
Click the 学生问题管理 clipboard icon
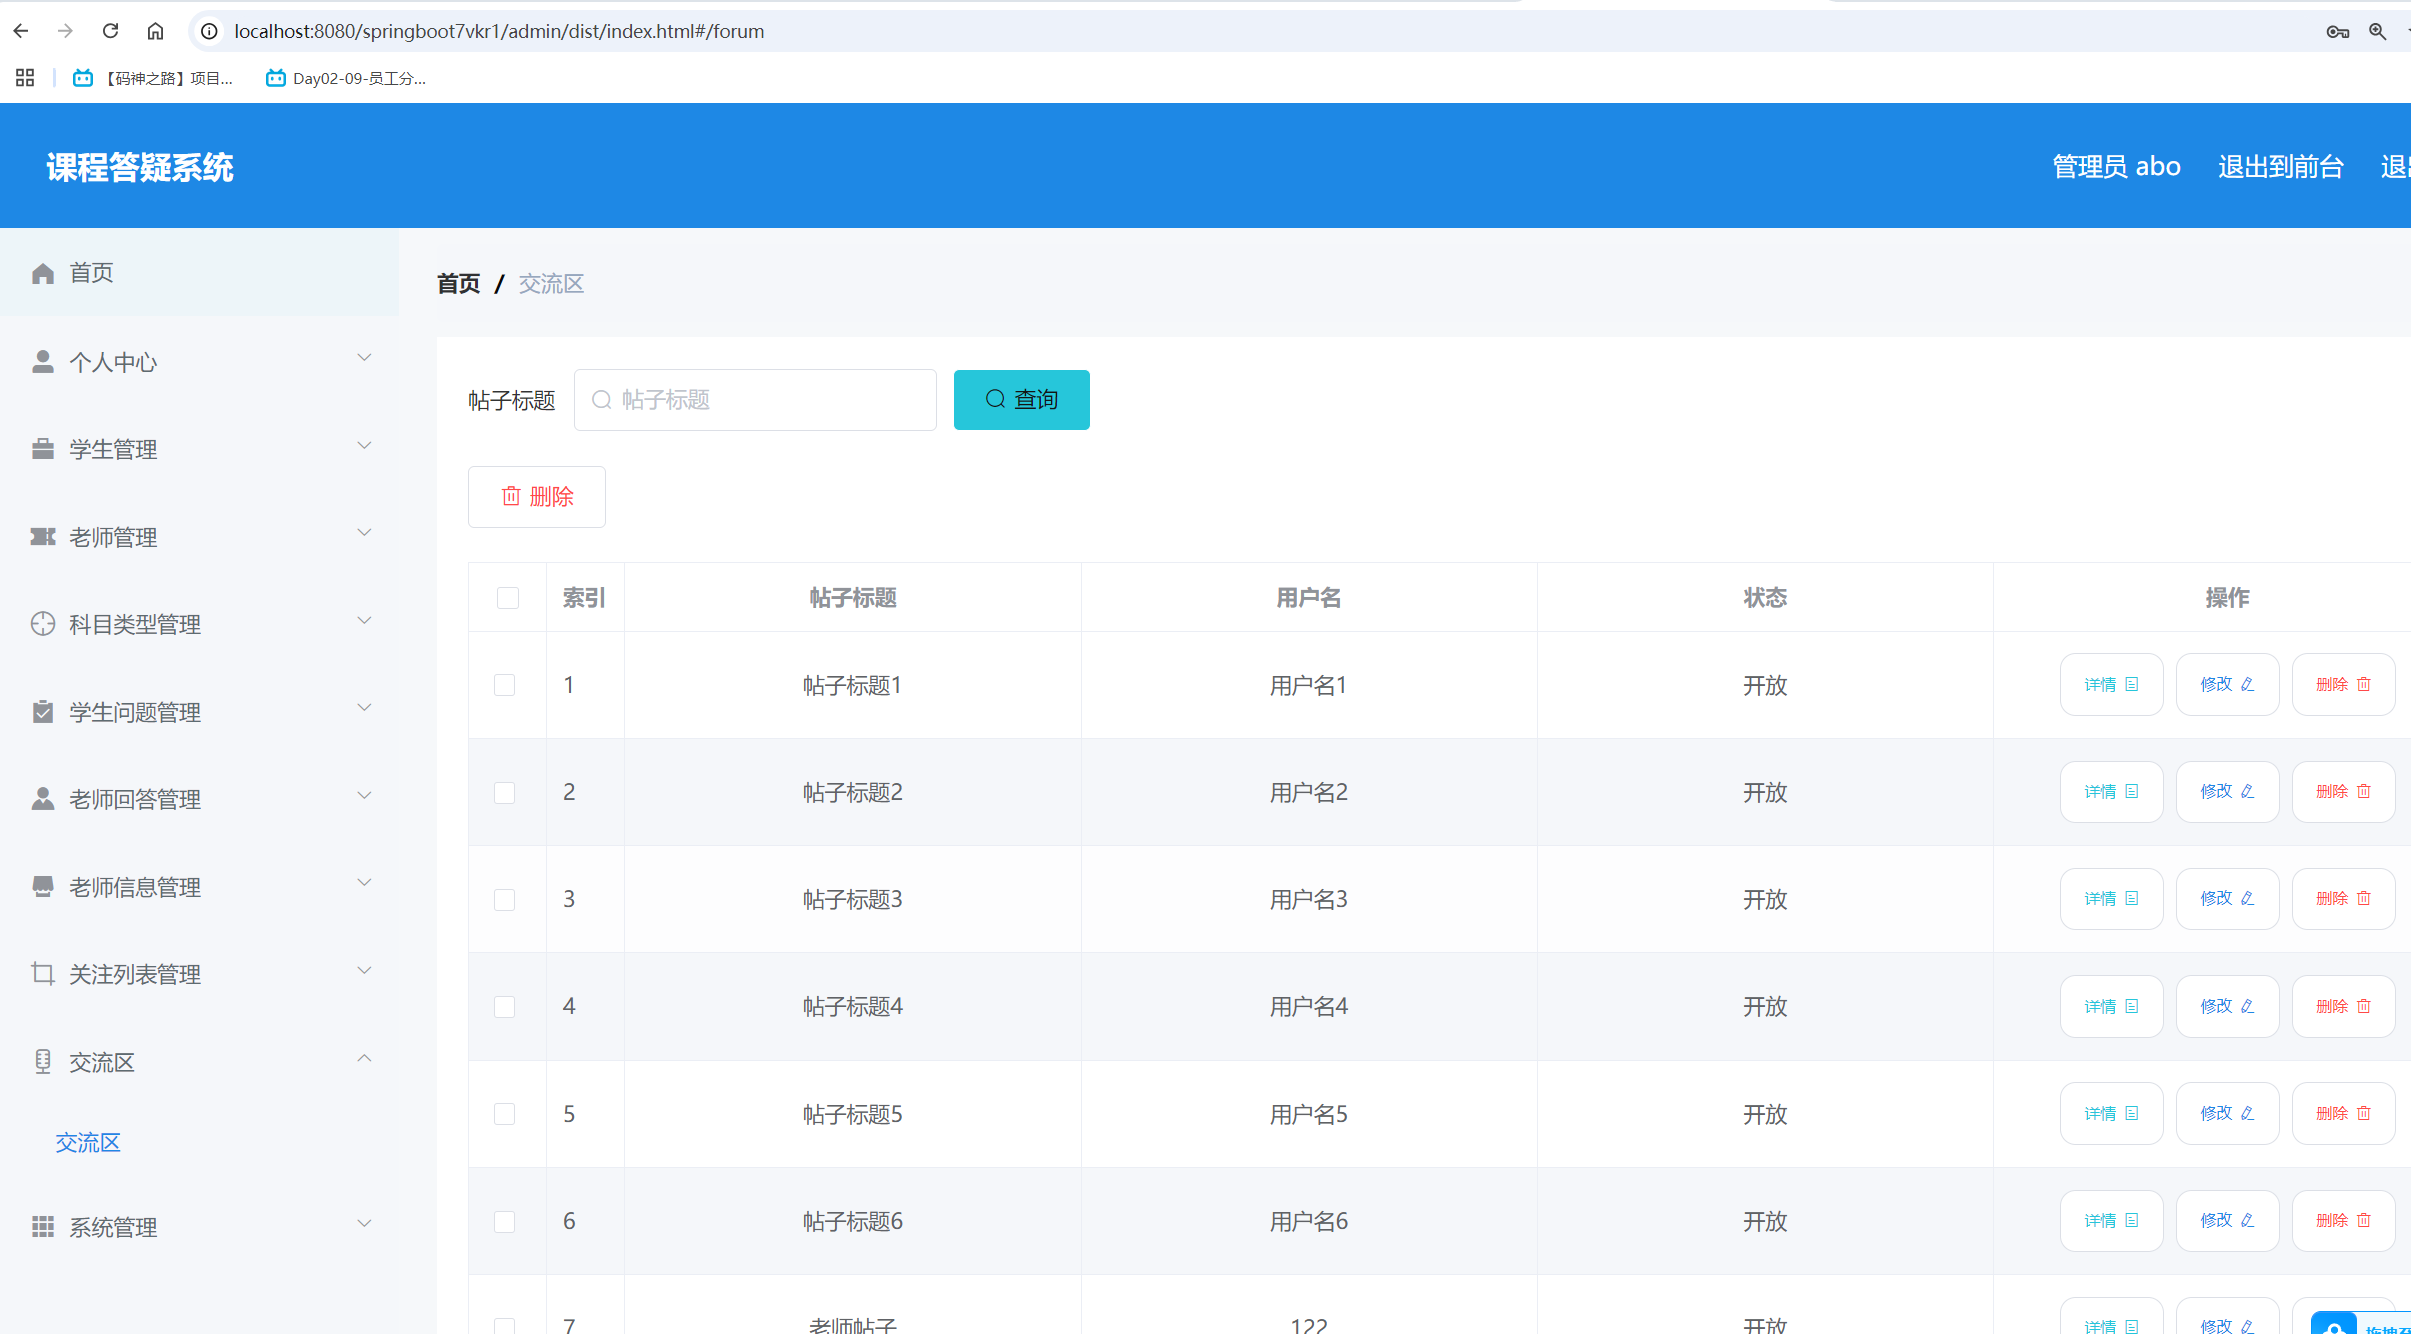pyautogui.click(x=43, y=712)
